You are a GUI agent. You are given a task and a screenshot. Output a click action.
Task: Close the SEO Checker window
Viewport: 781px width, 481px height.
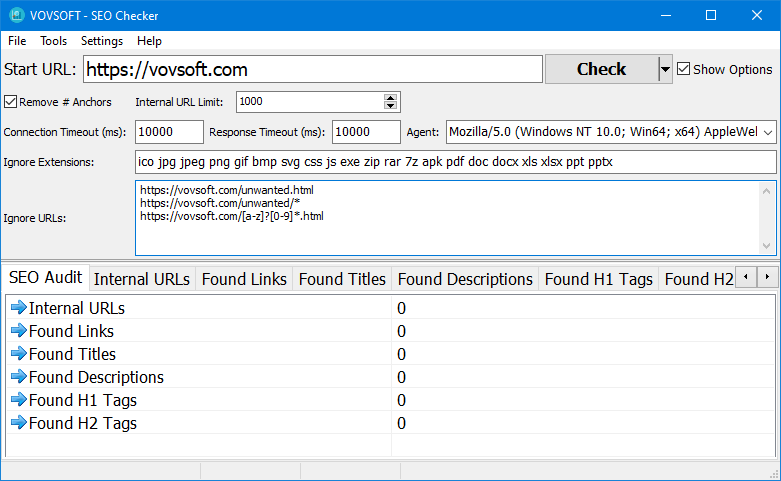pos(757,15)
